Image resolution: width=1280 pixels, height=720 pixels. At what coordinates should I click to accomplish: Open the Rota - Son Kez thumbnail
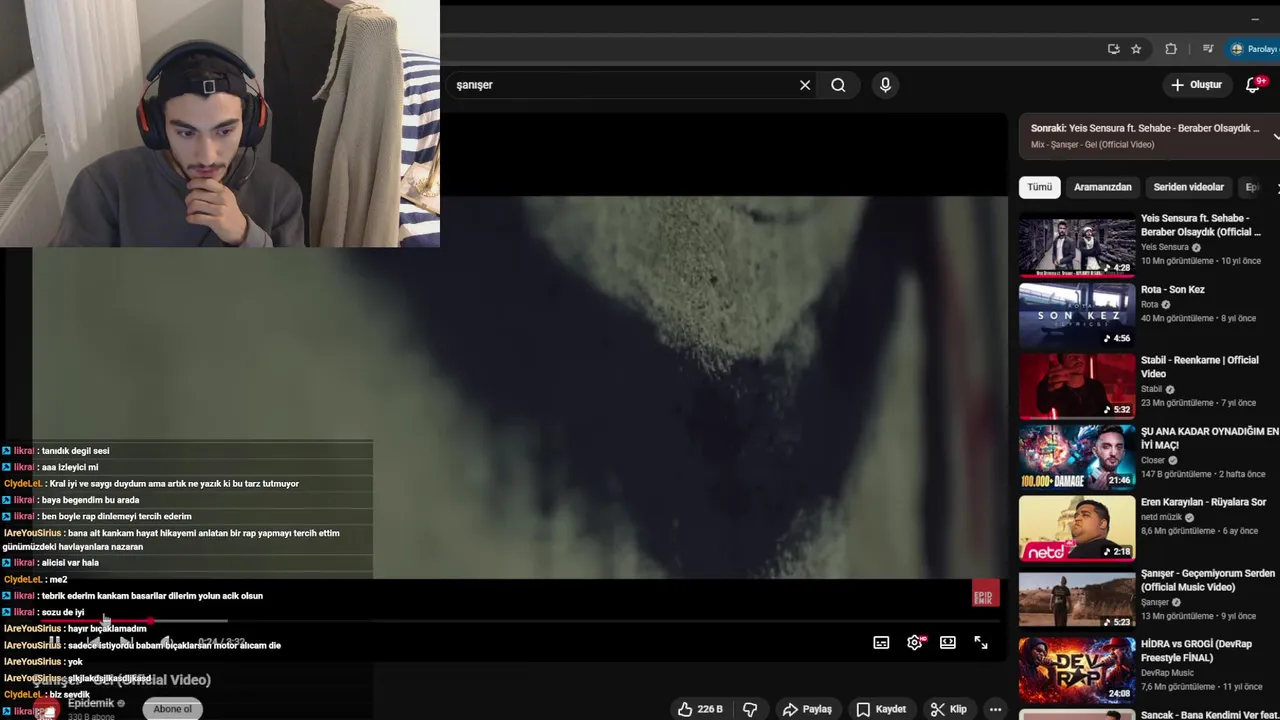coord(1077,315)
